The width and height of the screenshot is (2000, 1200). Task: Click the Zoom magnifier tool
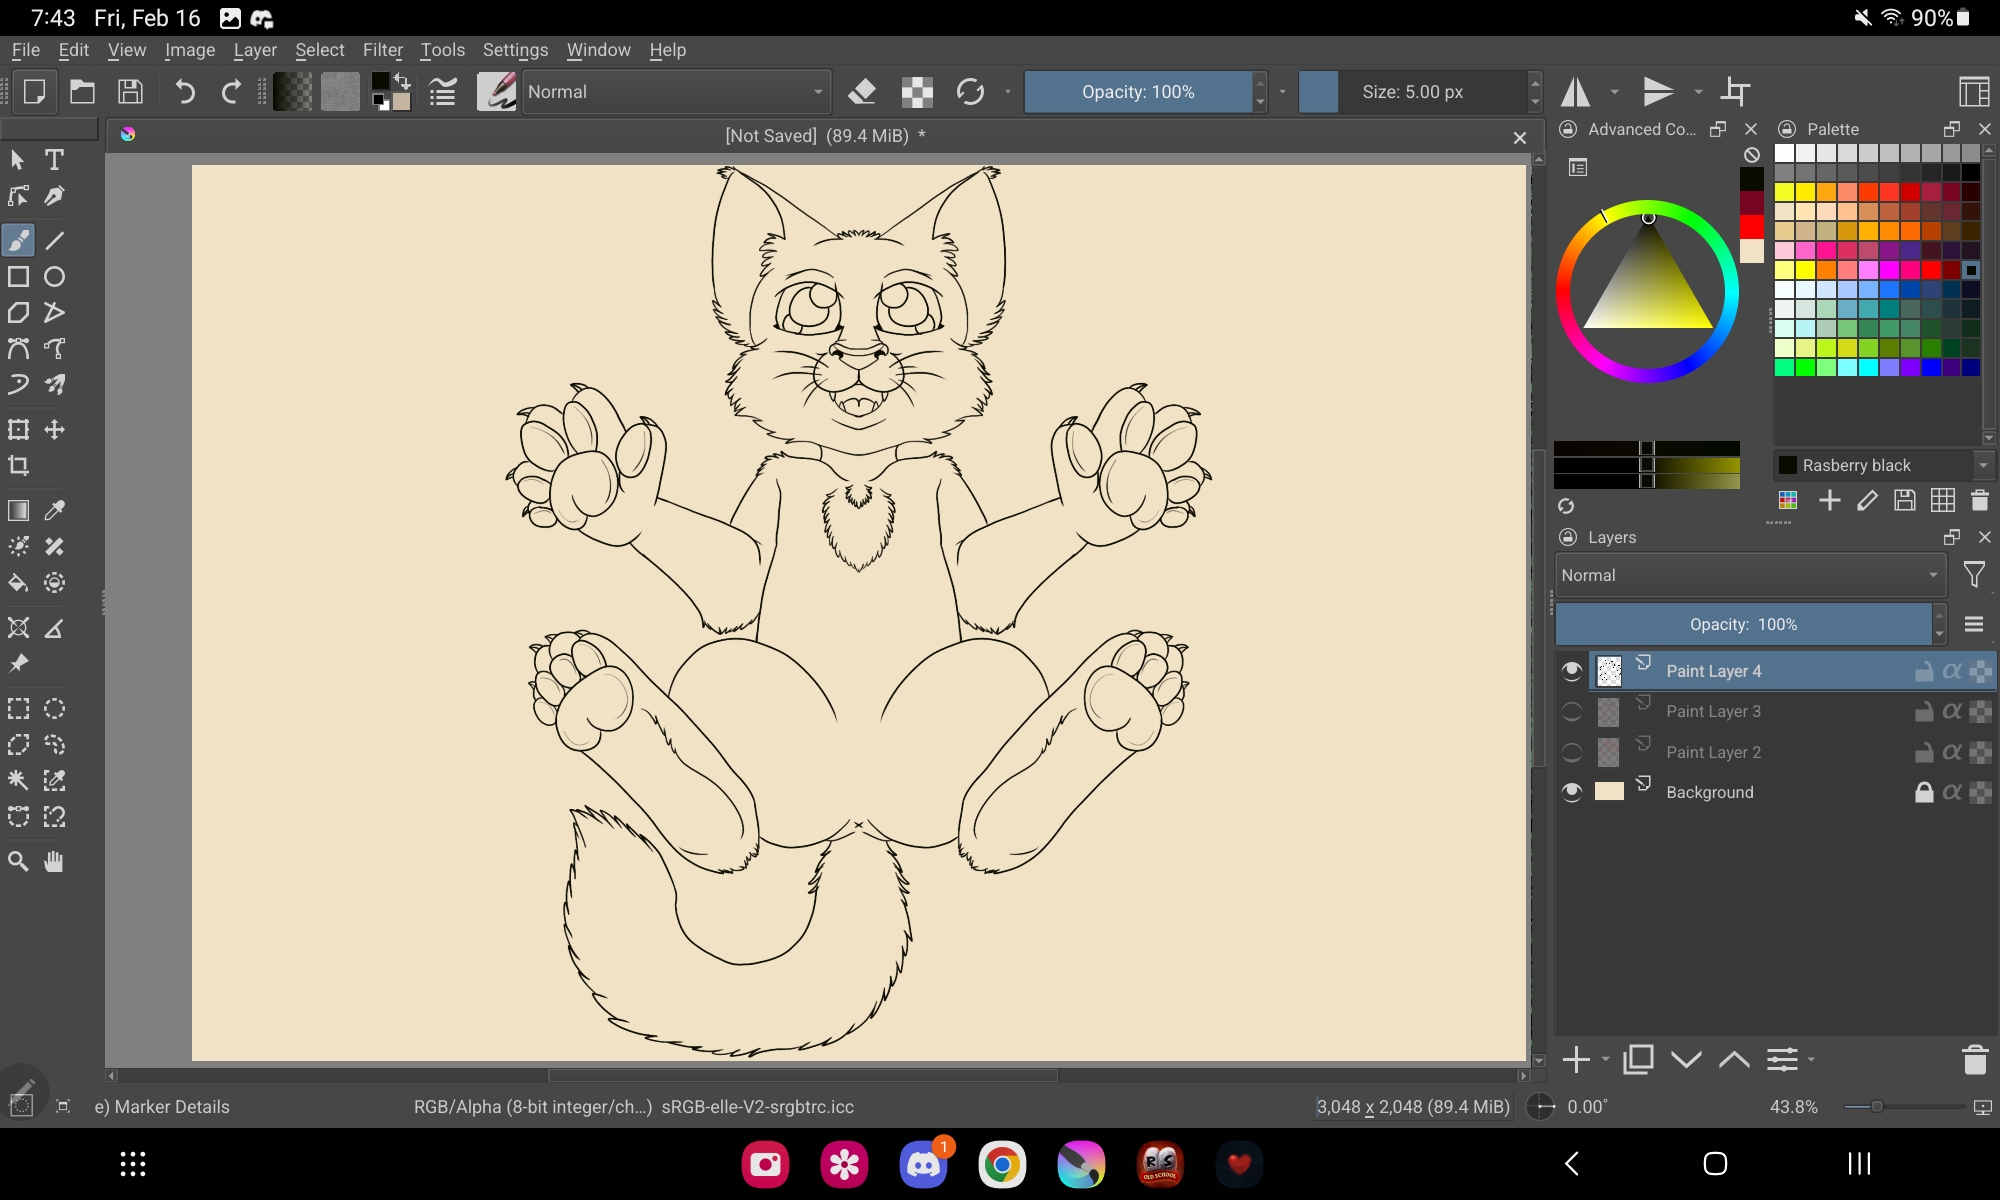[18, 861]
